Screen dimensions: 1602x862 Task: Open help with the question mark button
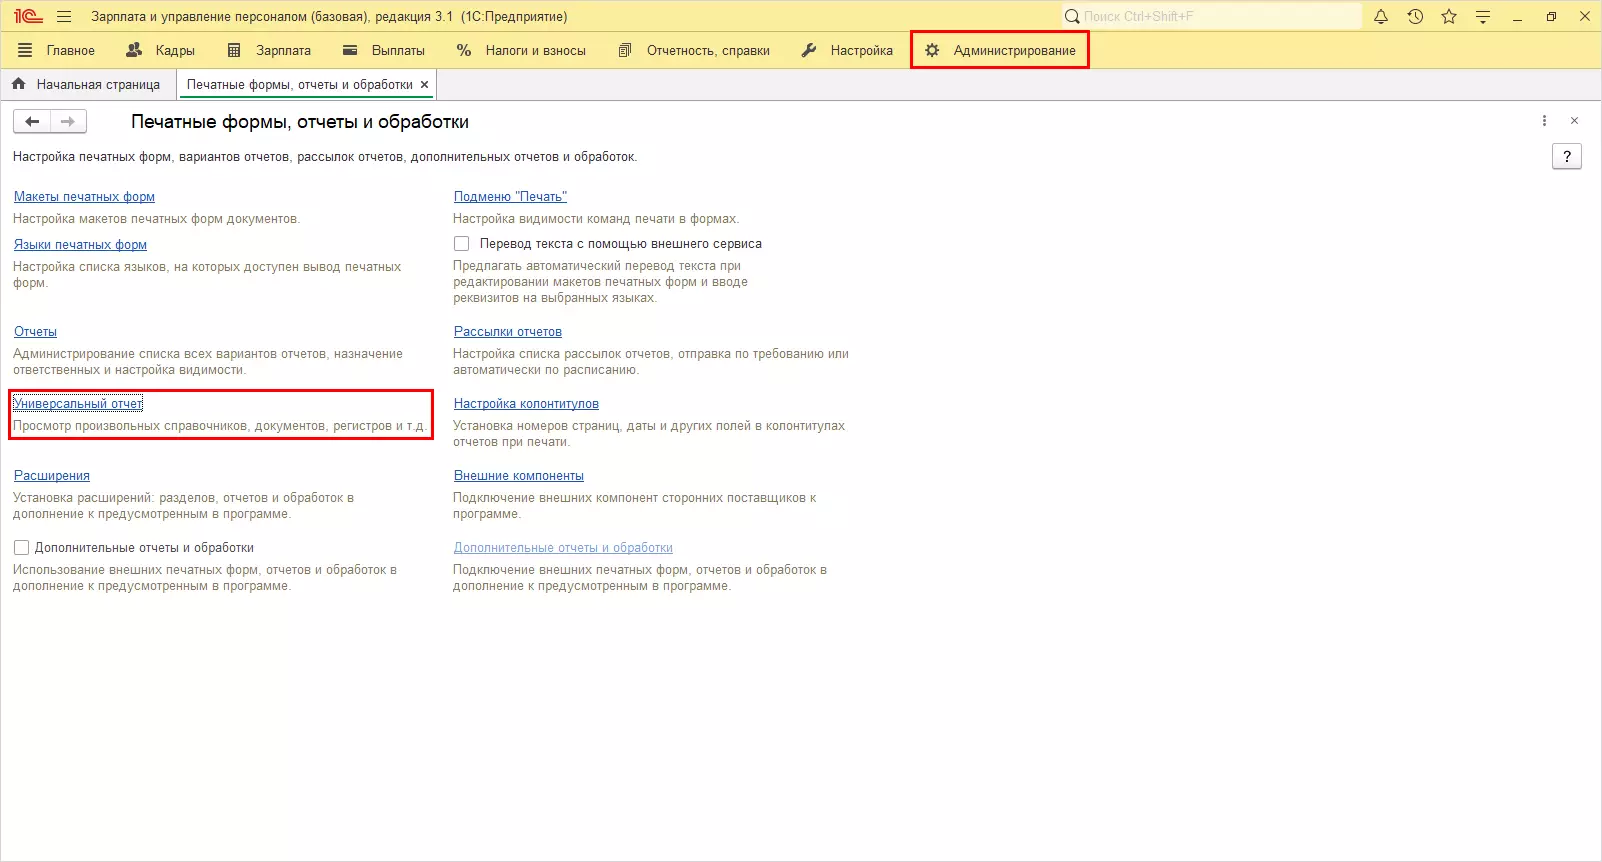point(1567,156)
